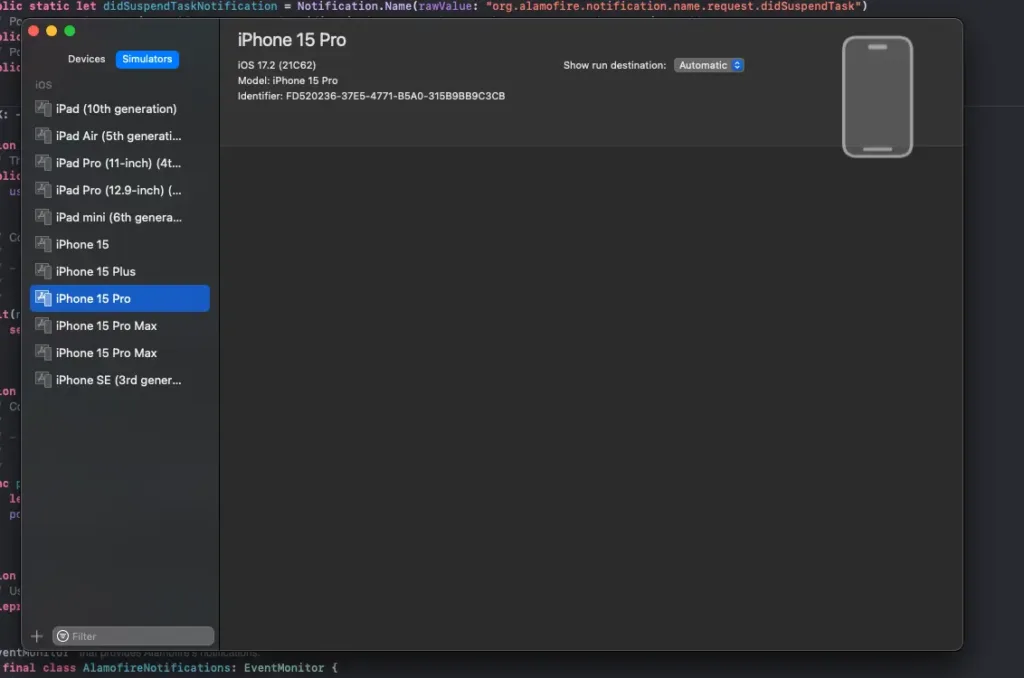Switch to the Devices tab
This screenshot has width=1024, height=678.
[86, 59]
